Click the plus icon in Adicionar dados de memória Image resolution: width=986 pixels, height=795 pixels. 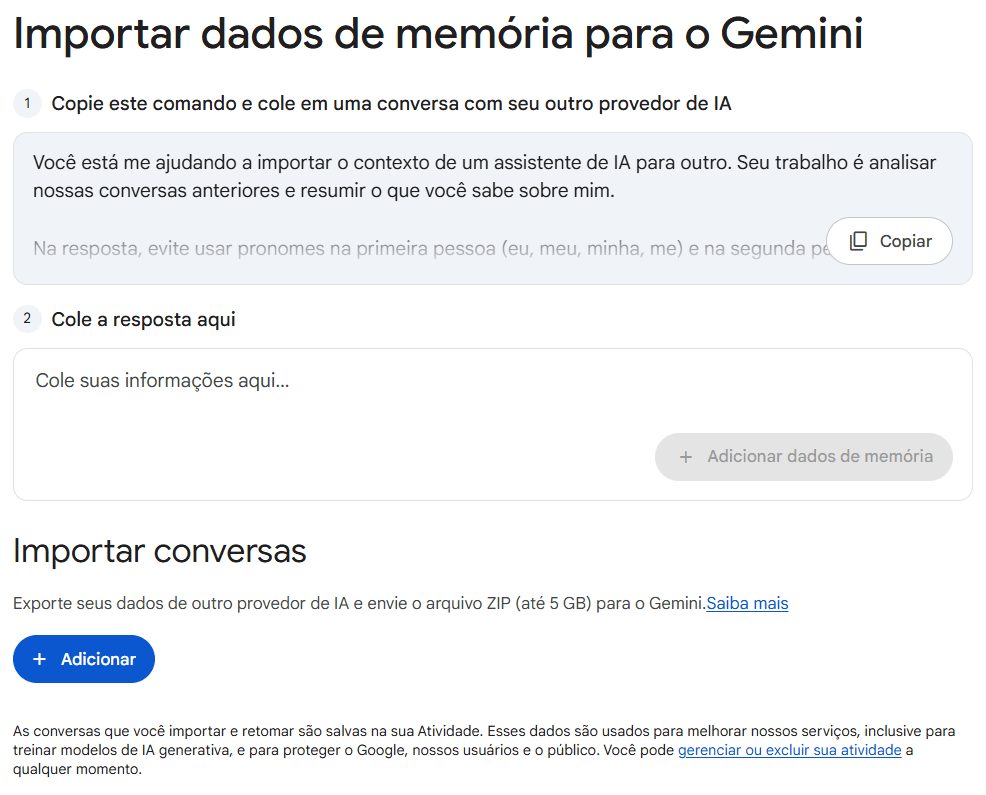(x=686, y=457)
